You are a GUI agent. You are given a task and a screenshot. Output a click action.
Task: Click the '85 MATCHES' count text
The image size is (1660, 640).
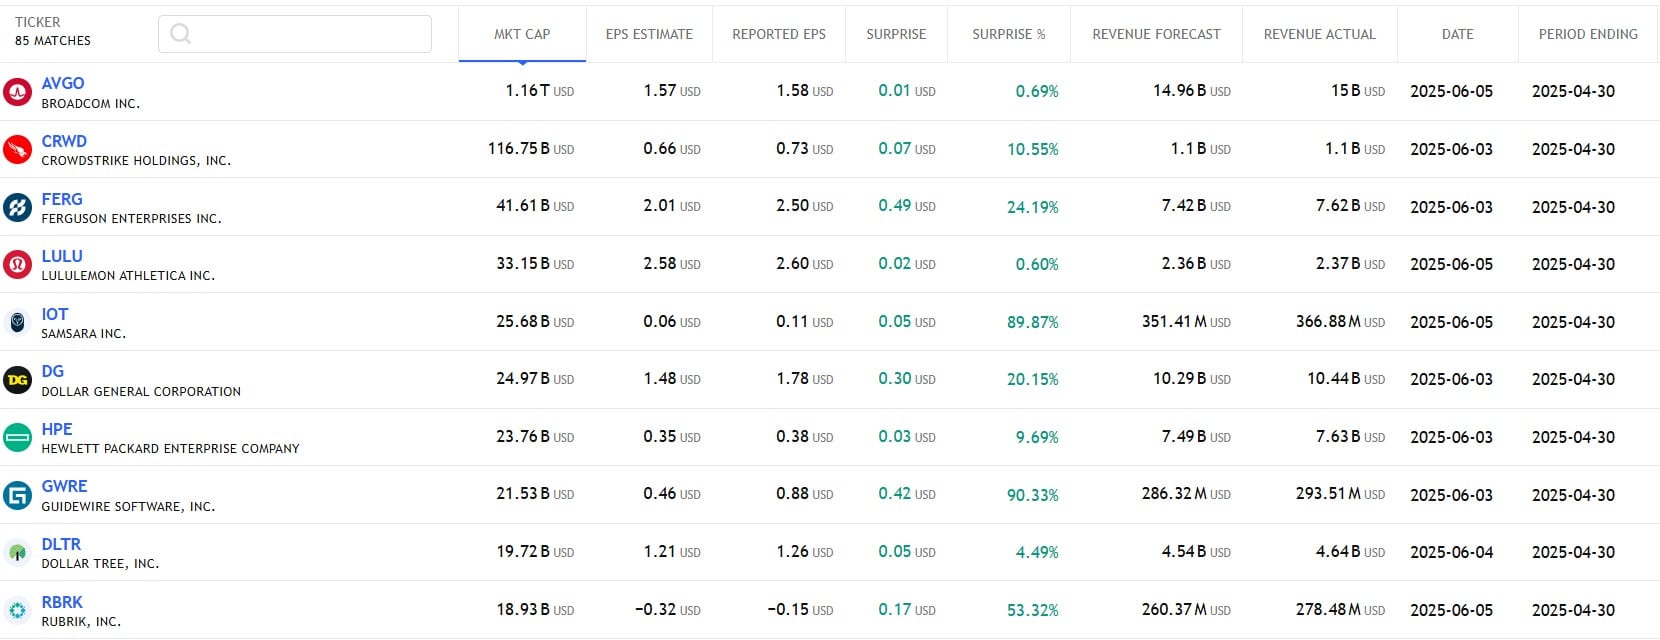pos(53,41)
